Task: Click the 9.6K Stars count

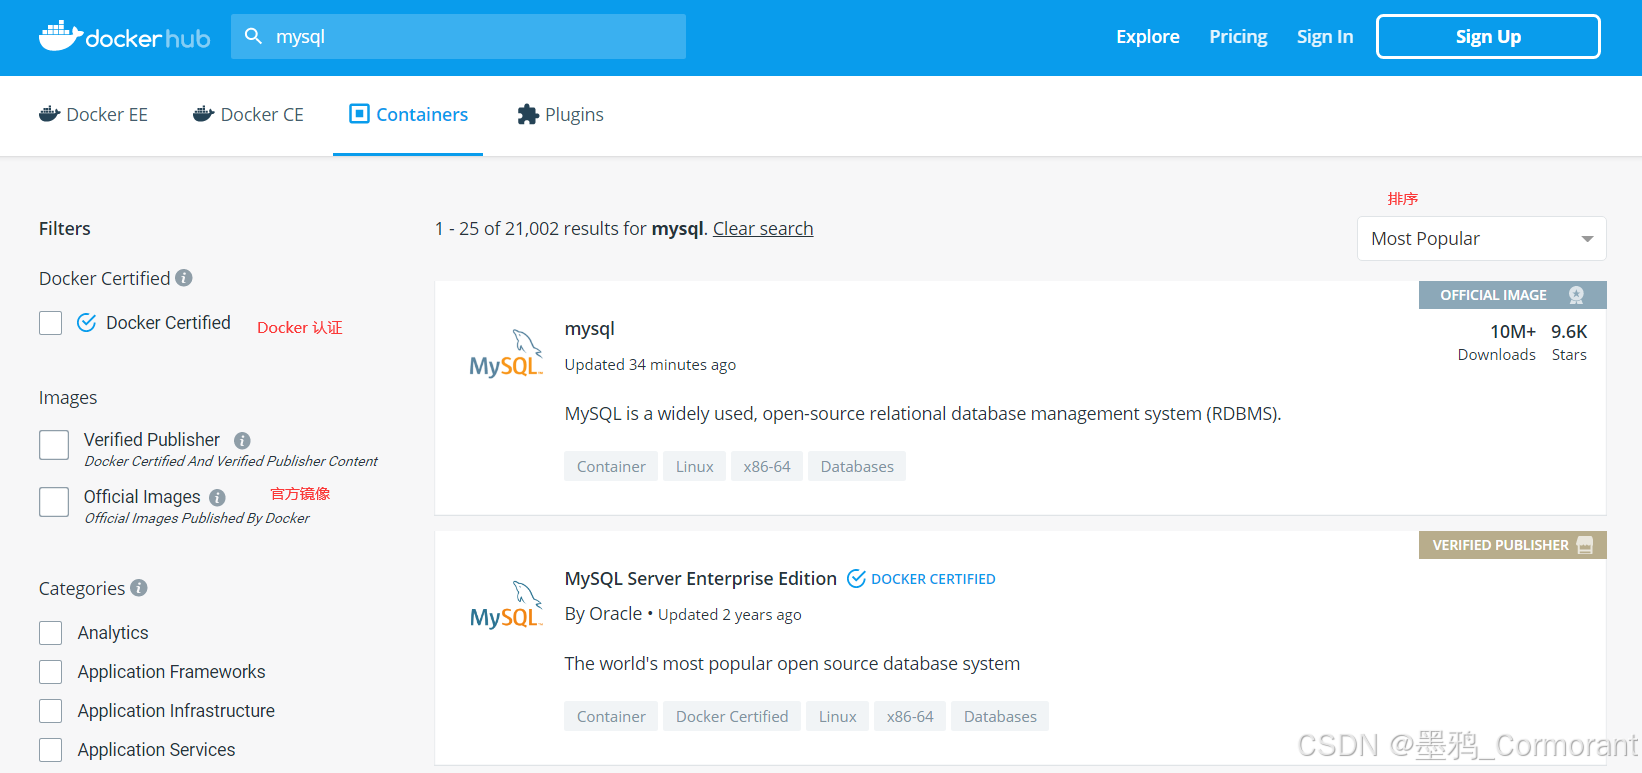Action: click(x=1569, y=342)
